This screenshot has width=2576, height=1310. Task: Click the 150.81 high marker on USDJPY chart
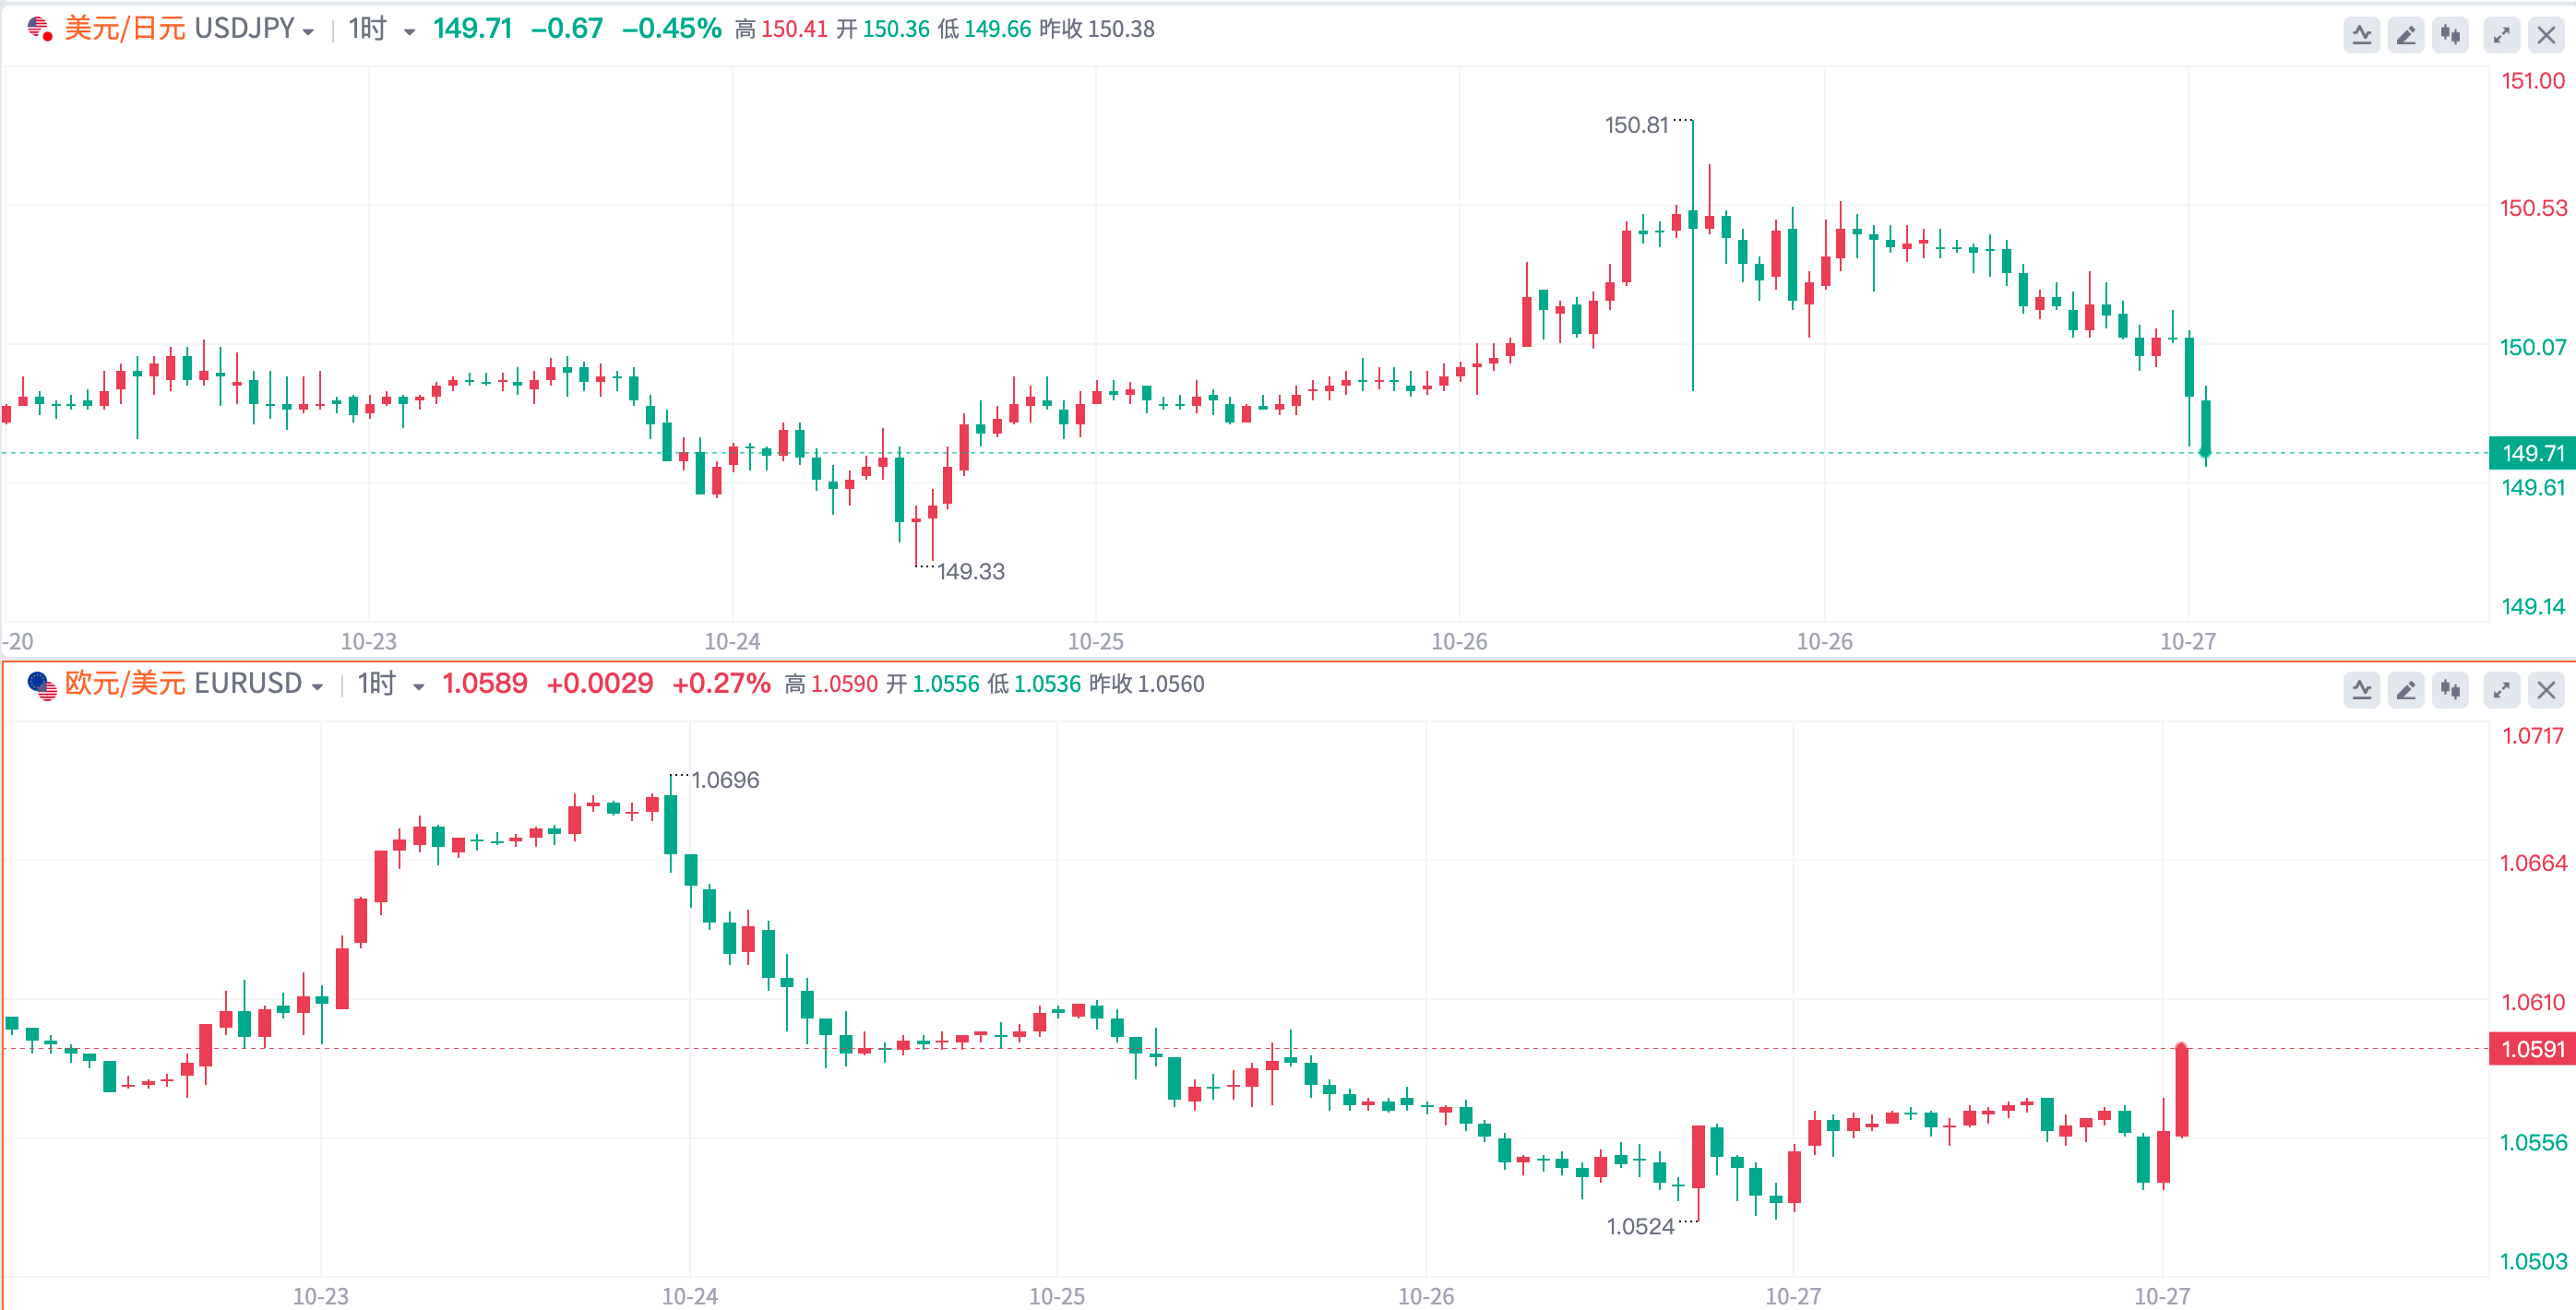coord(1636,125)
